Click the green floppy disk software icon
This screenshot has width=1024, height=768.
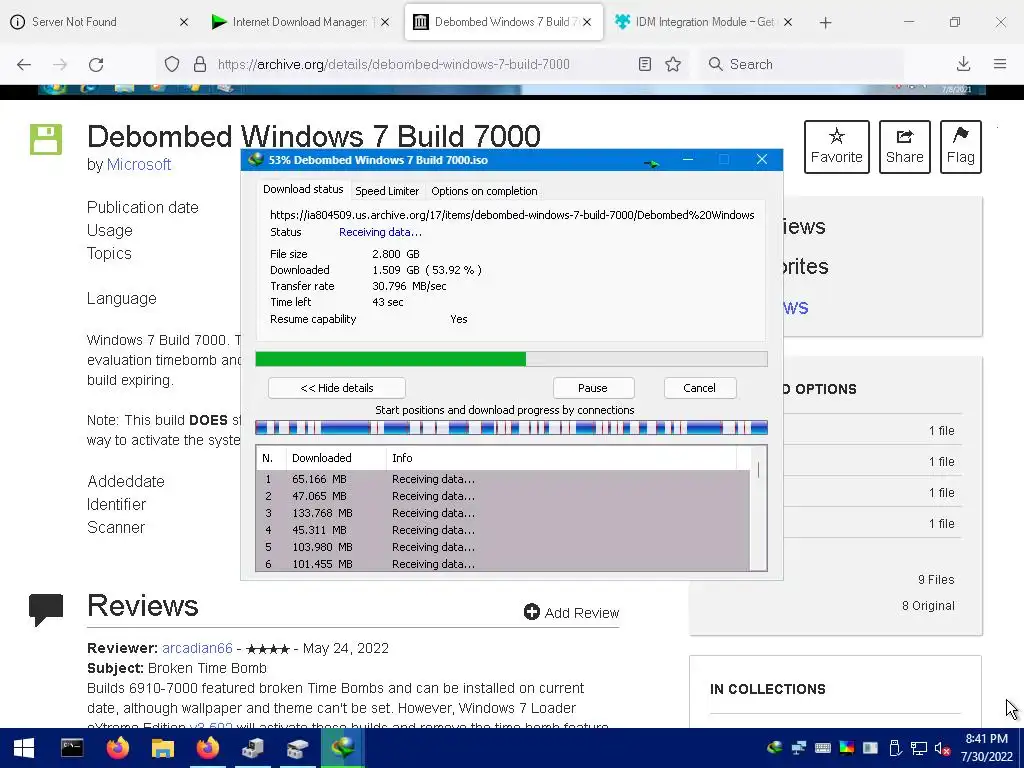click(x=46, y=139)
